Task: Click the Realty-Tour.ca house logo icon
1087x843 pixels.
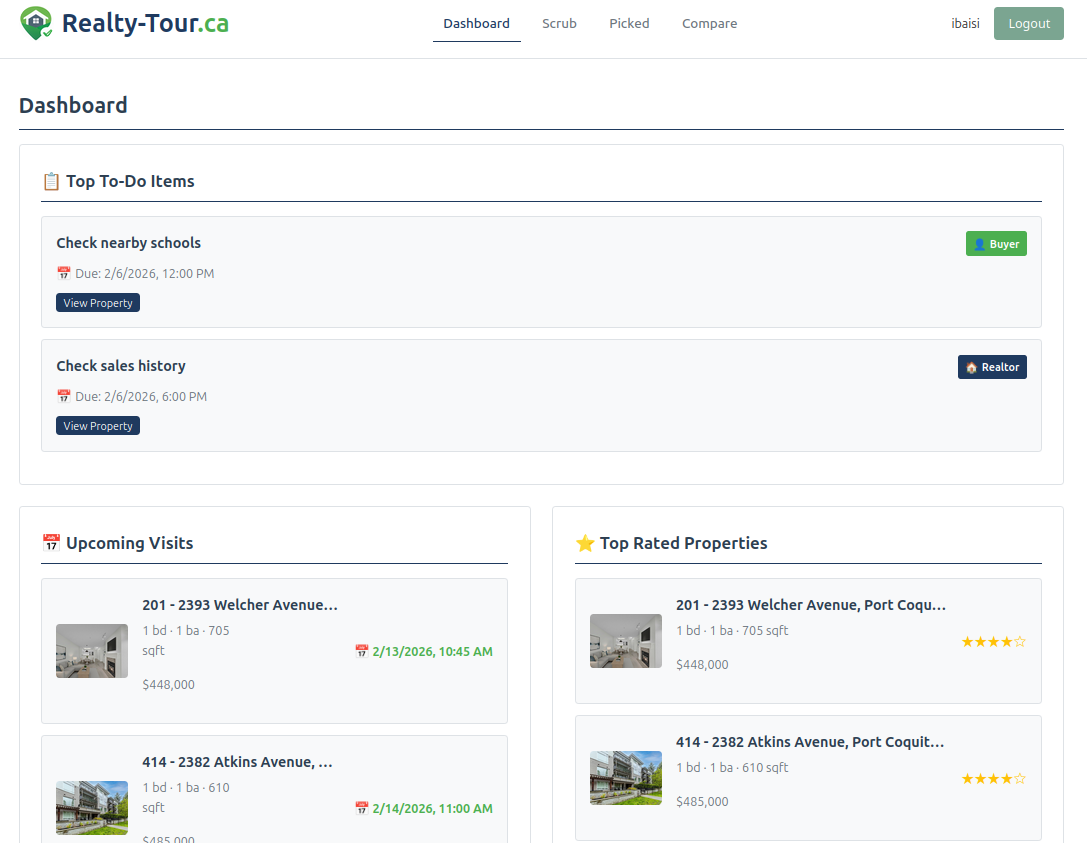Action: pyautogui.click(x=36, y=23)
